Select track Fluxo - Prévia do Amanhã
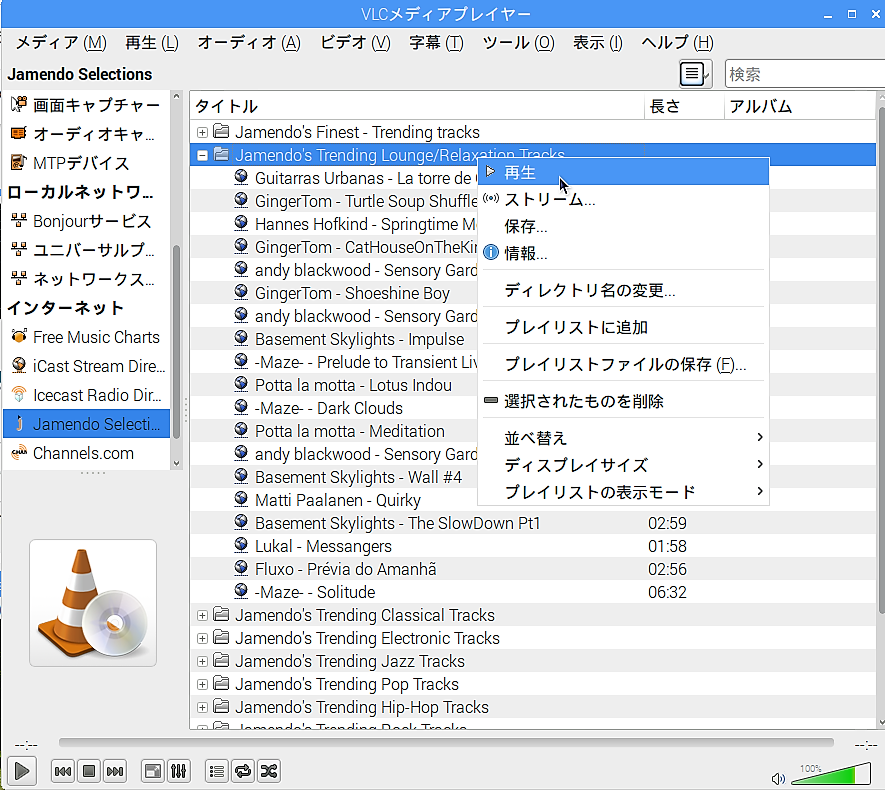Image resolution: width=885 pixels, height=790 pixels. (533, 569)
